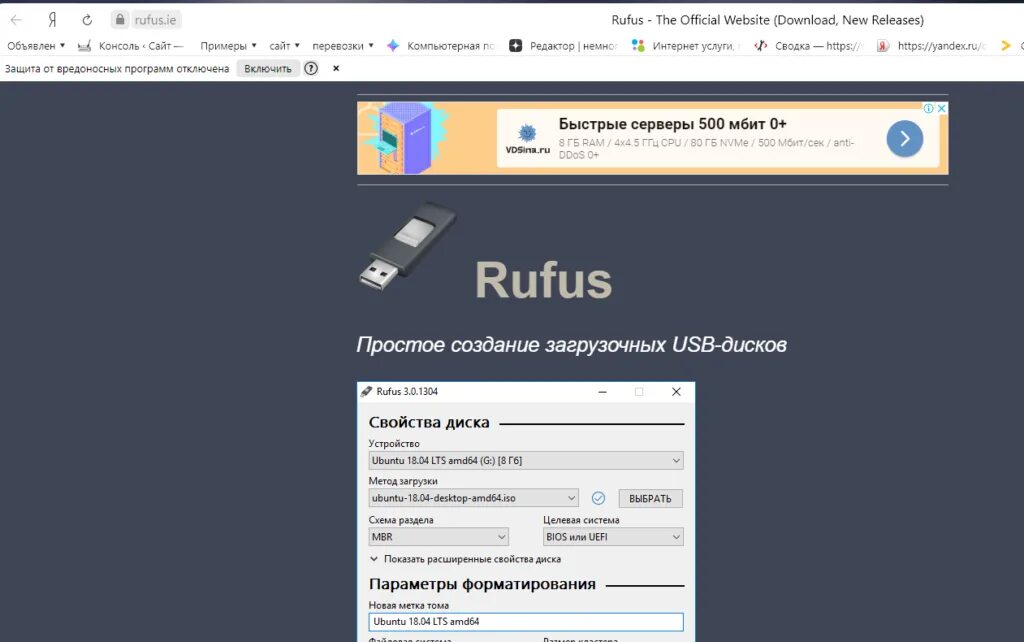Close the VDSina advertisement
This screenshot has width=1024, height=642.
(941, 108)
